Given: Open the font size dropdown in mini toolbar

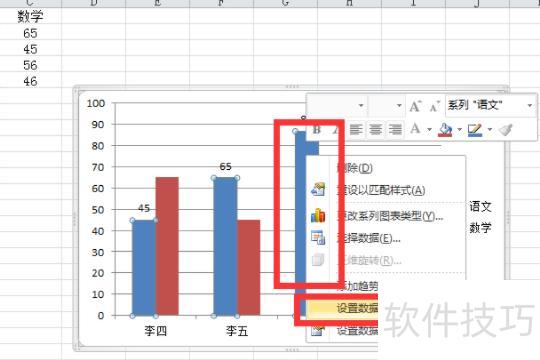Looking at the screenshot, I should (399, 105).
